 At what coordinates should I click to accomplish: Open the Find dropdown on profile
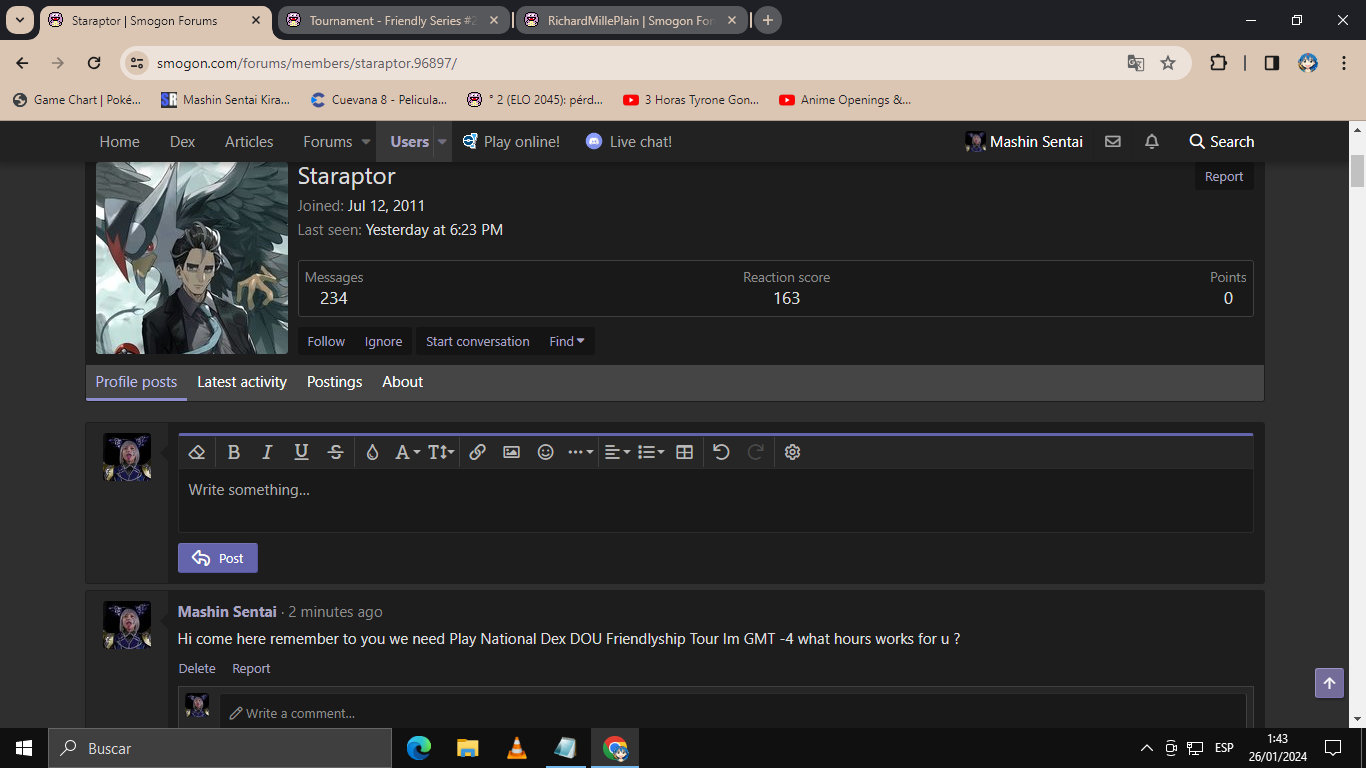click(567, 341)
